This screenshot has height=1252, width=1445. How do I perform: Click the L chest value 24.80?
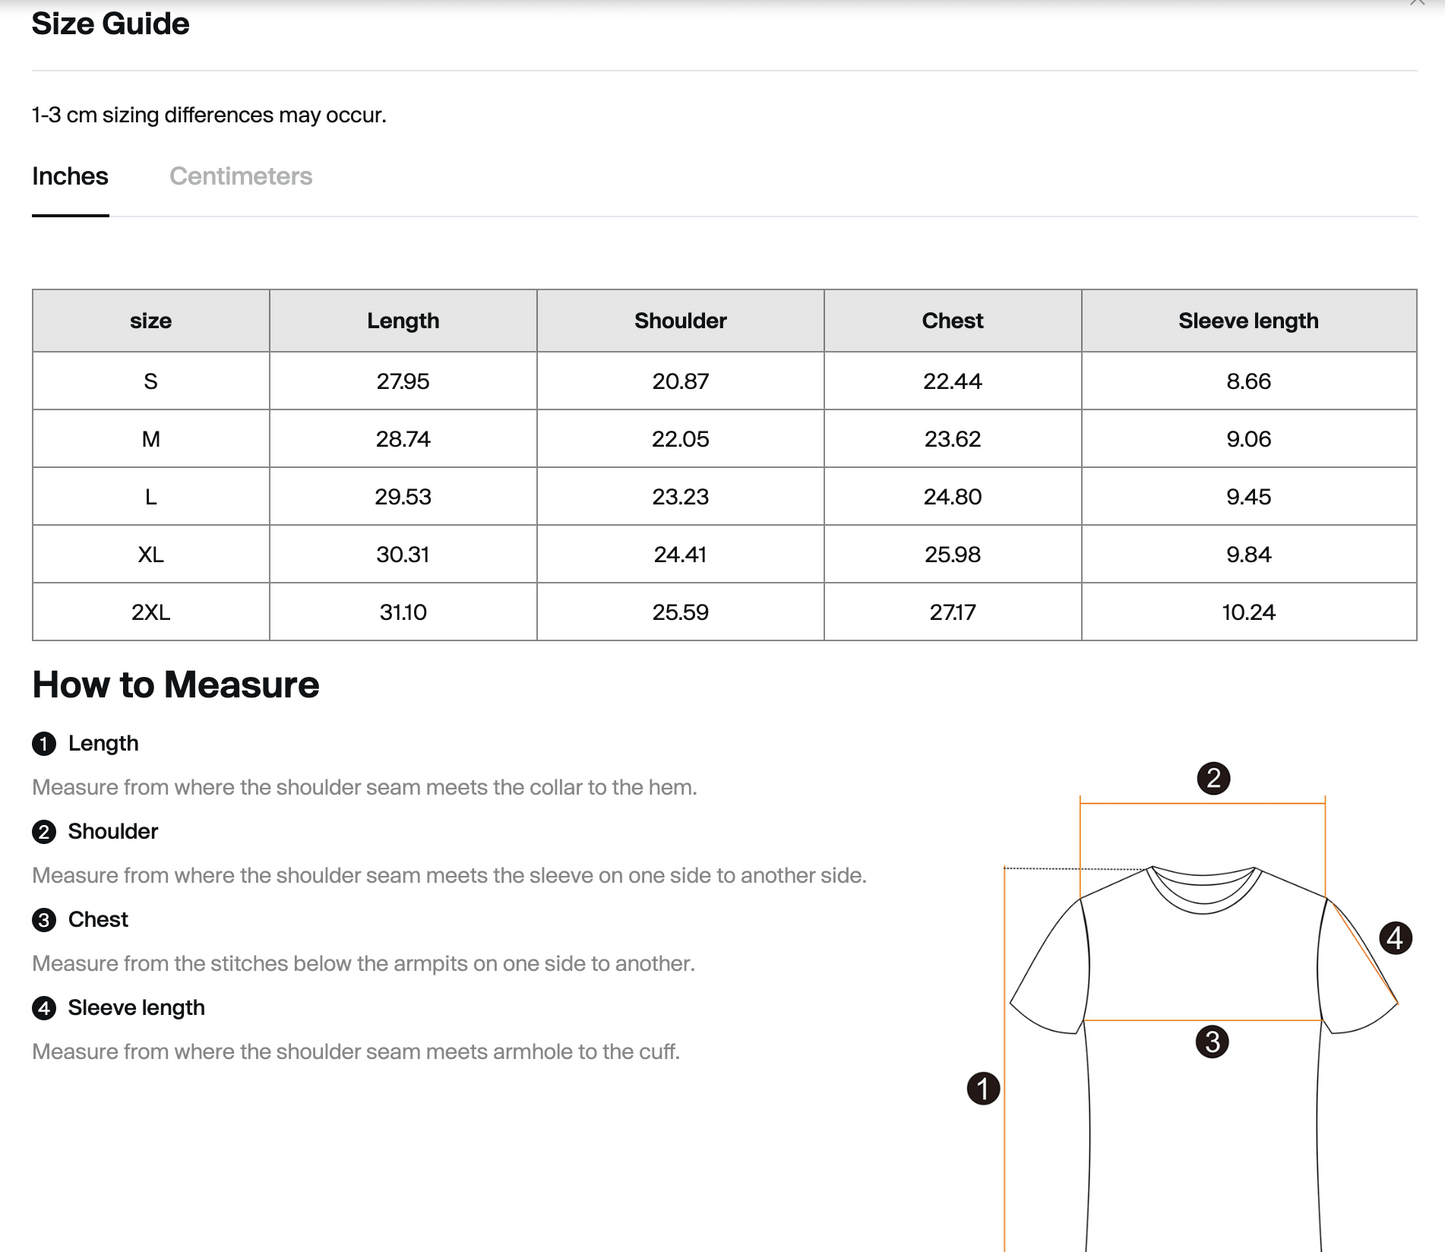(x=953, y=497)
